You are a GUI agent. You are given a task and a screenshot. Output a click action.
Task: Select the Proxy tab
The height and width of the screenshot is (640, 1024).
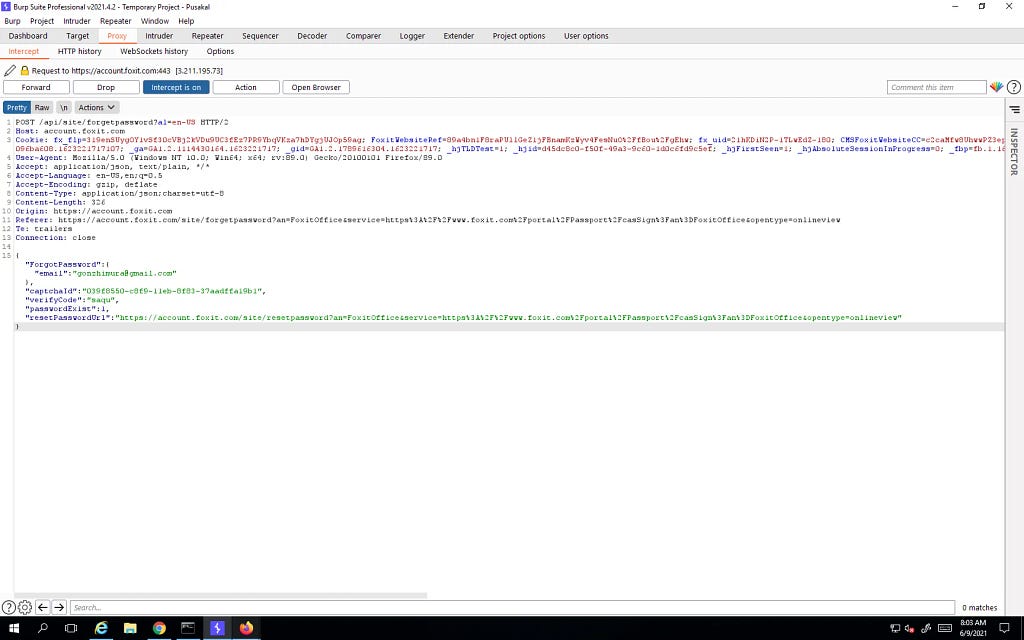tap(117, 36)
